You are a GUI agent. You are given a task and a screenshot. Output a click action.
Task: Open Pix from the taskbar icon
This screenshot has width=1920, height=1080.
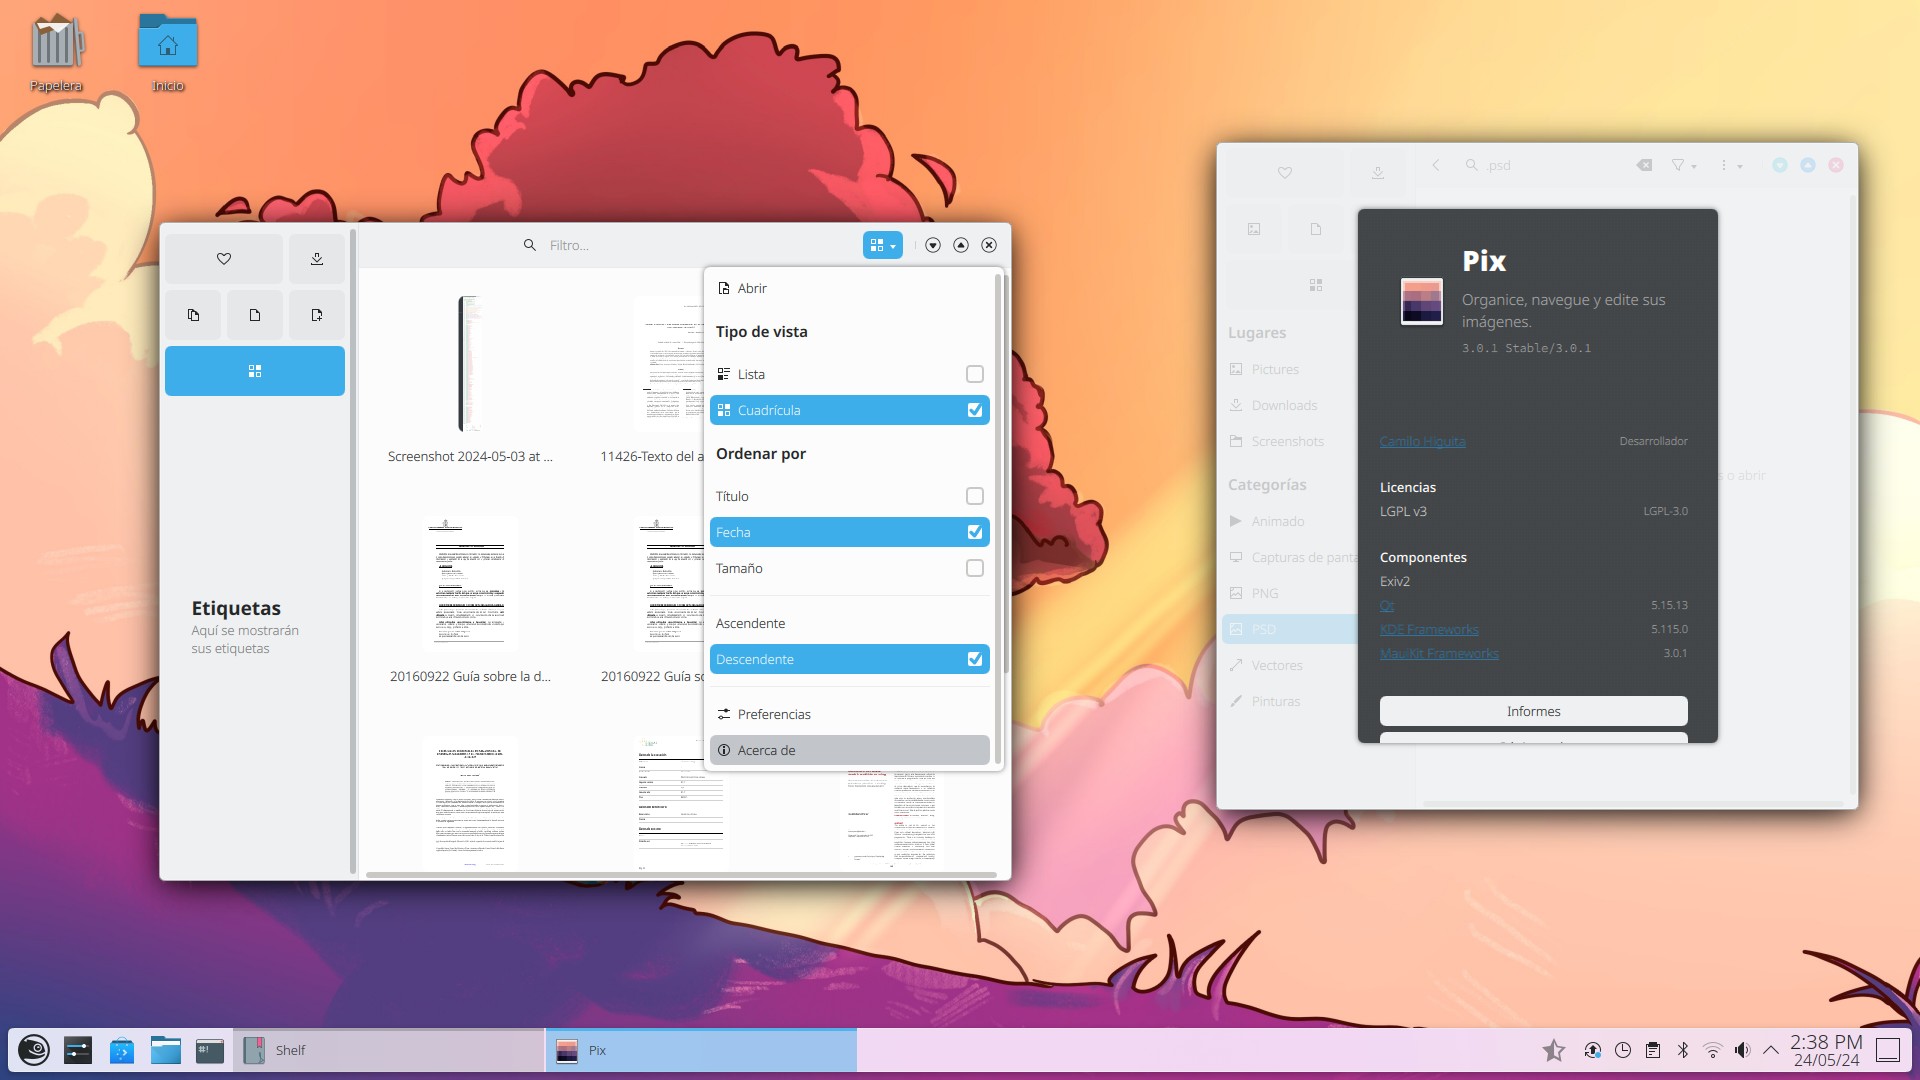pos(568,1050)
